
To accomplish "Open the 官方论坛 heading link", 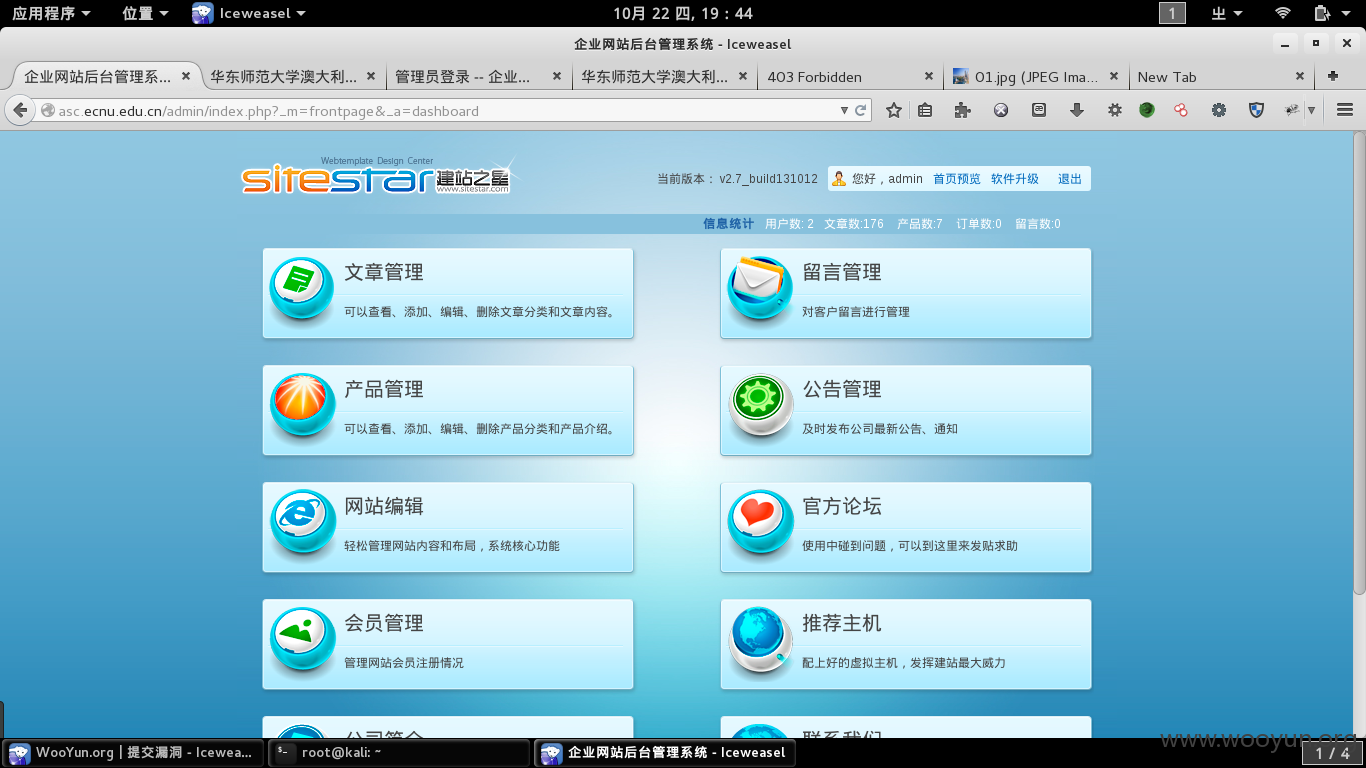I will [x=842, y=506].
